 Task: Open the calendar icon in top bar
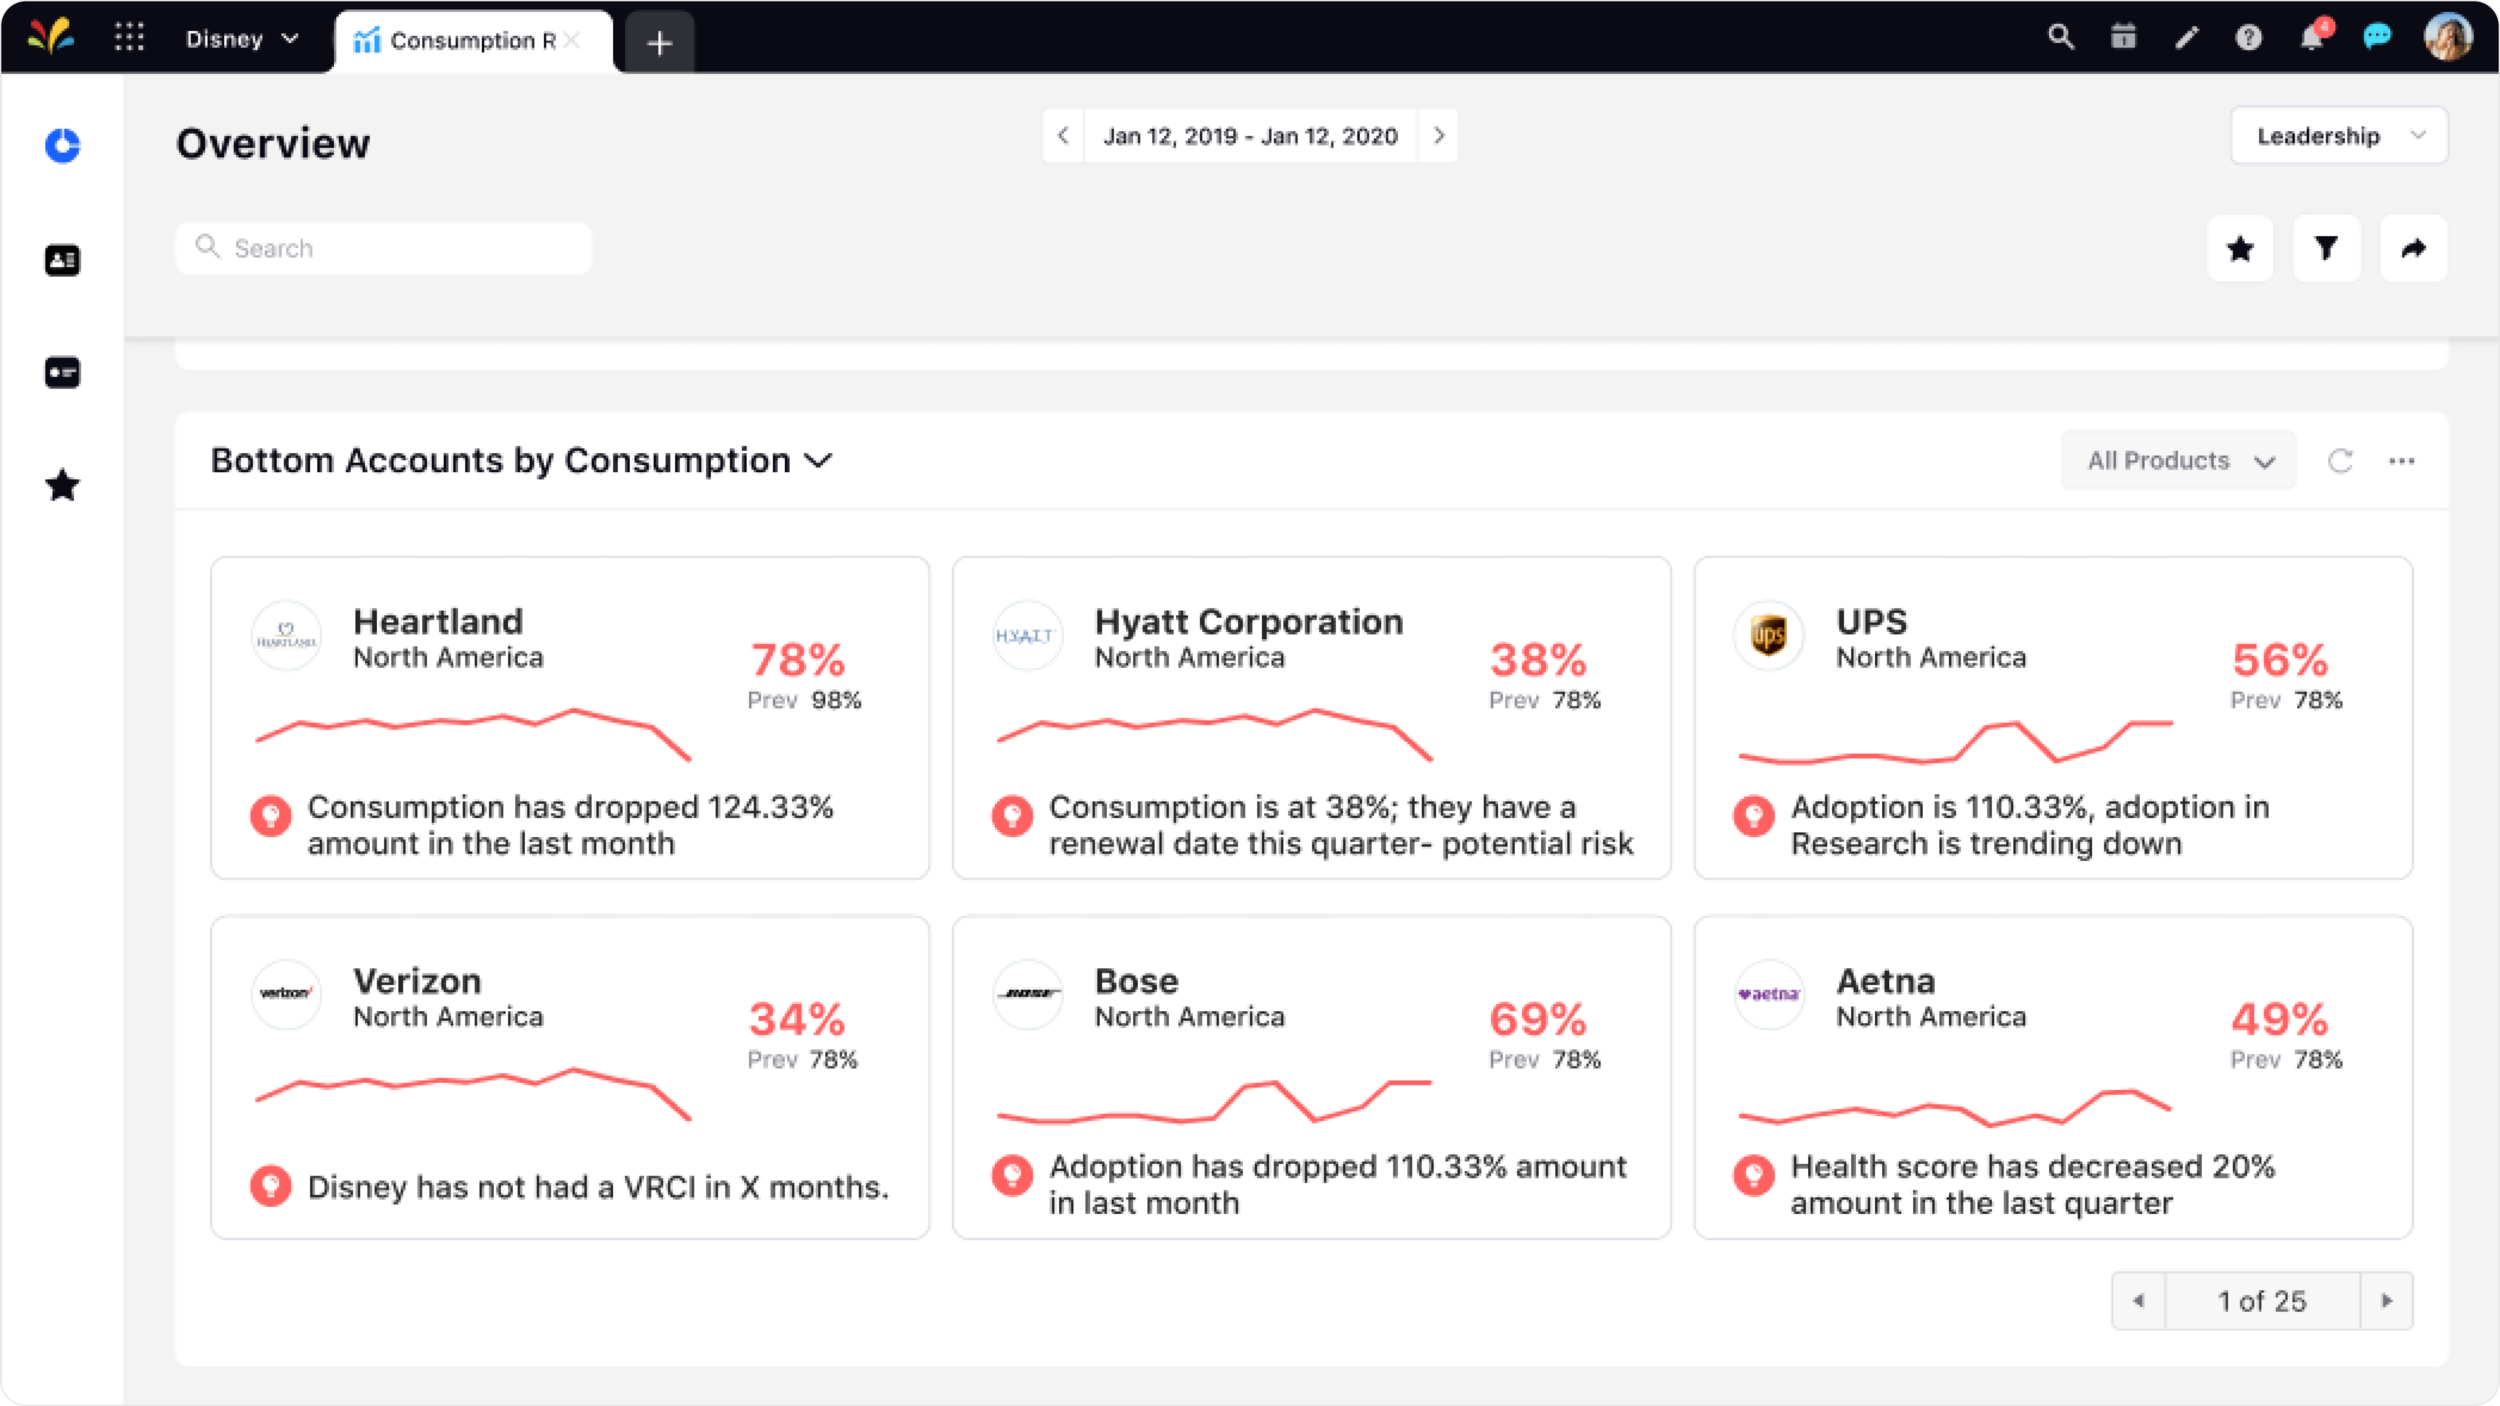(x=2123, y=37)
